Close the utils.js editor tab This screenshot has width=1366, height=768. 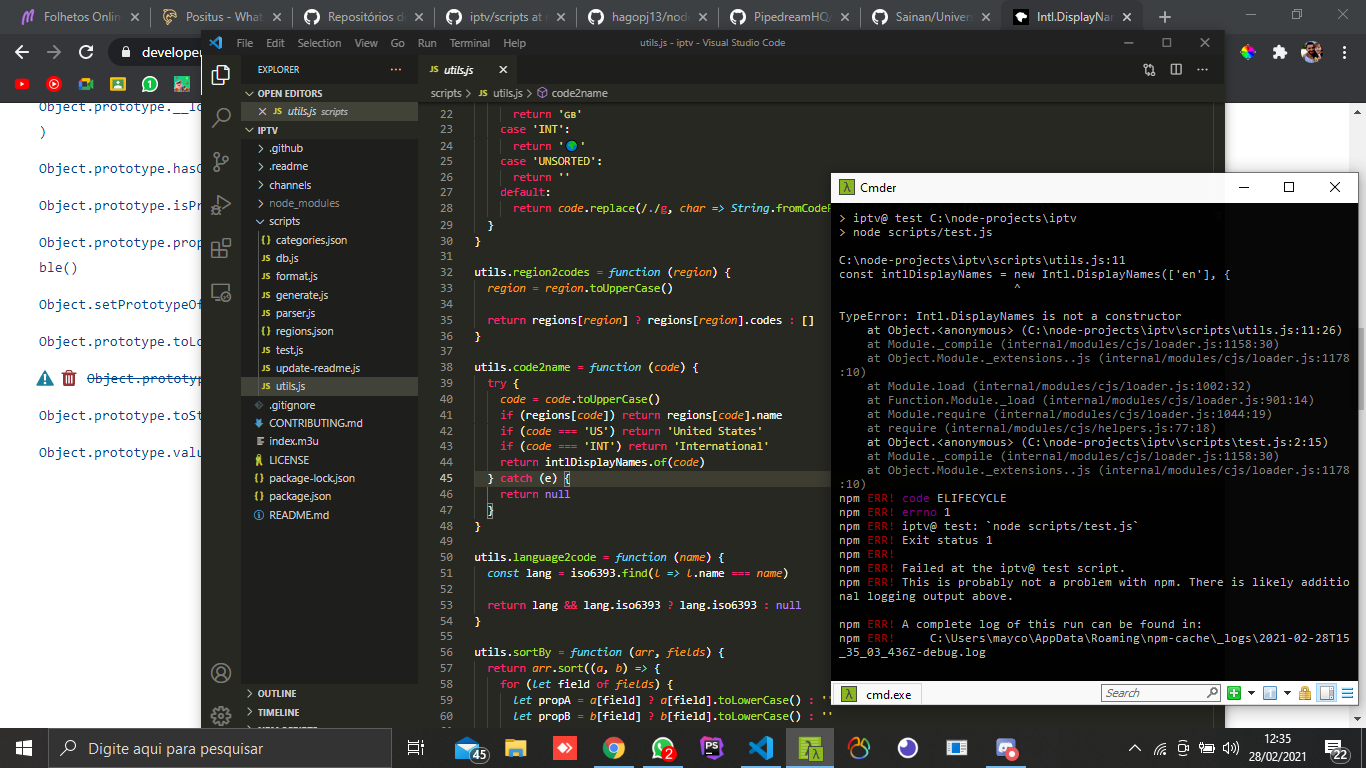[503, 70]
